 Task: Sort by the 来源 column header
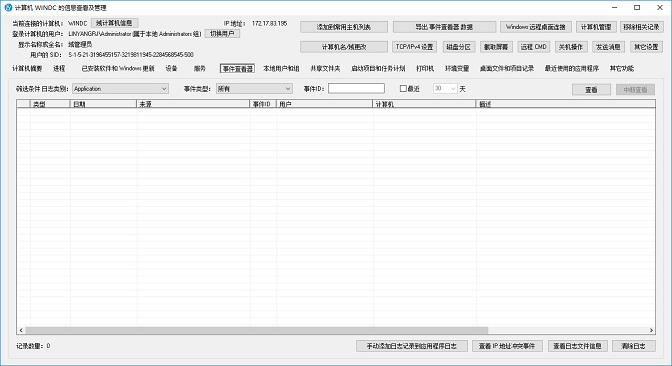193,104
